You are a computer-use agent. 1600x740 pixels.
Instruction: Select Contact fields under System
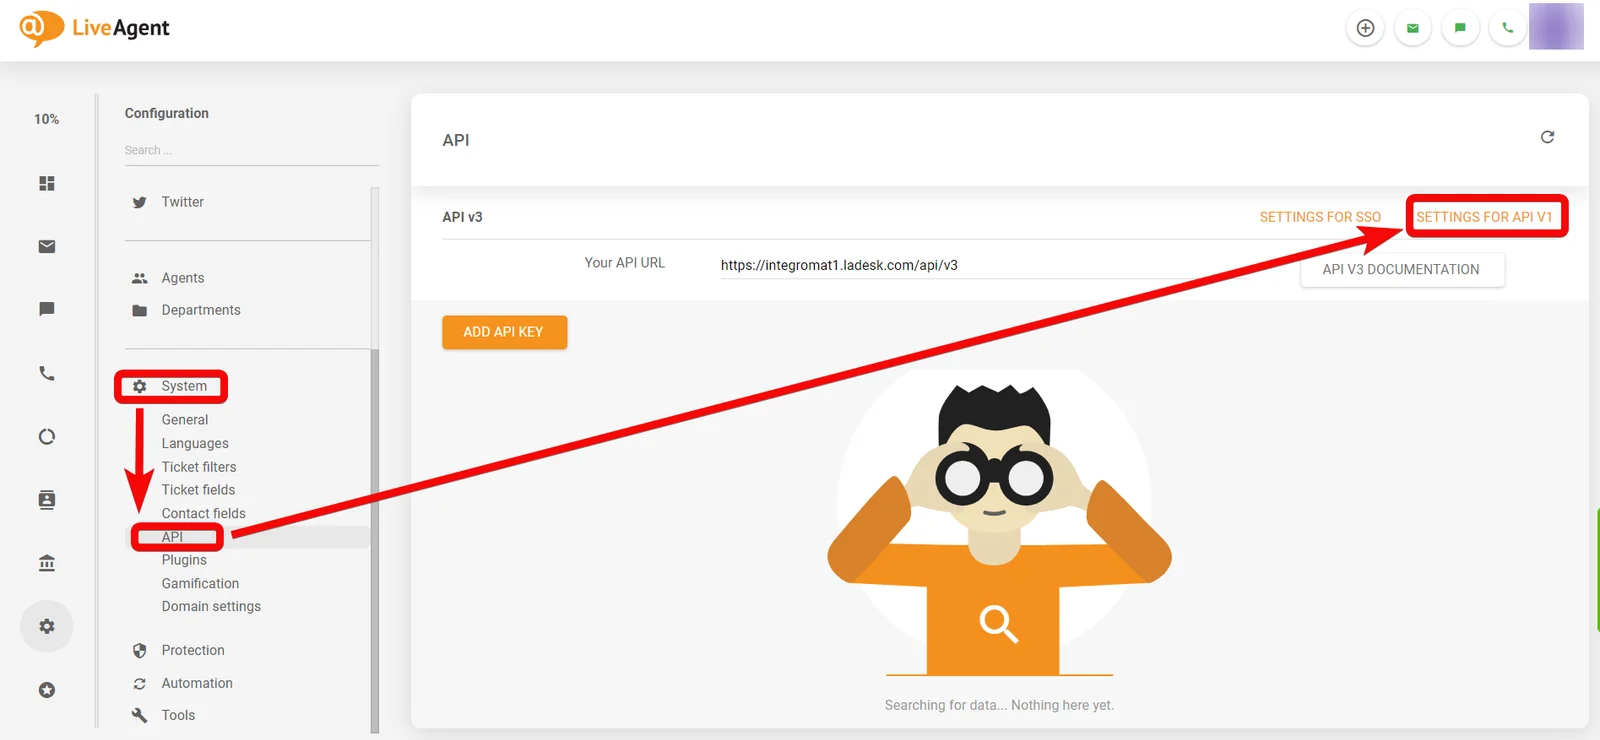203,513
